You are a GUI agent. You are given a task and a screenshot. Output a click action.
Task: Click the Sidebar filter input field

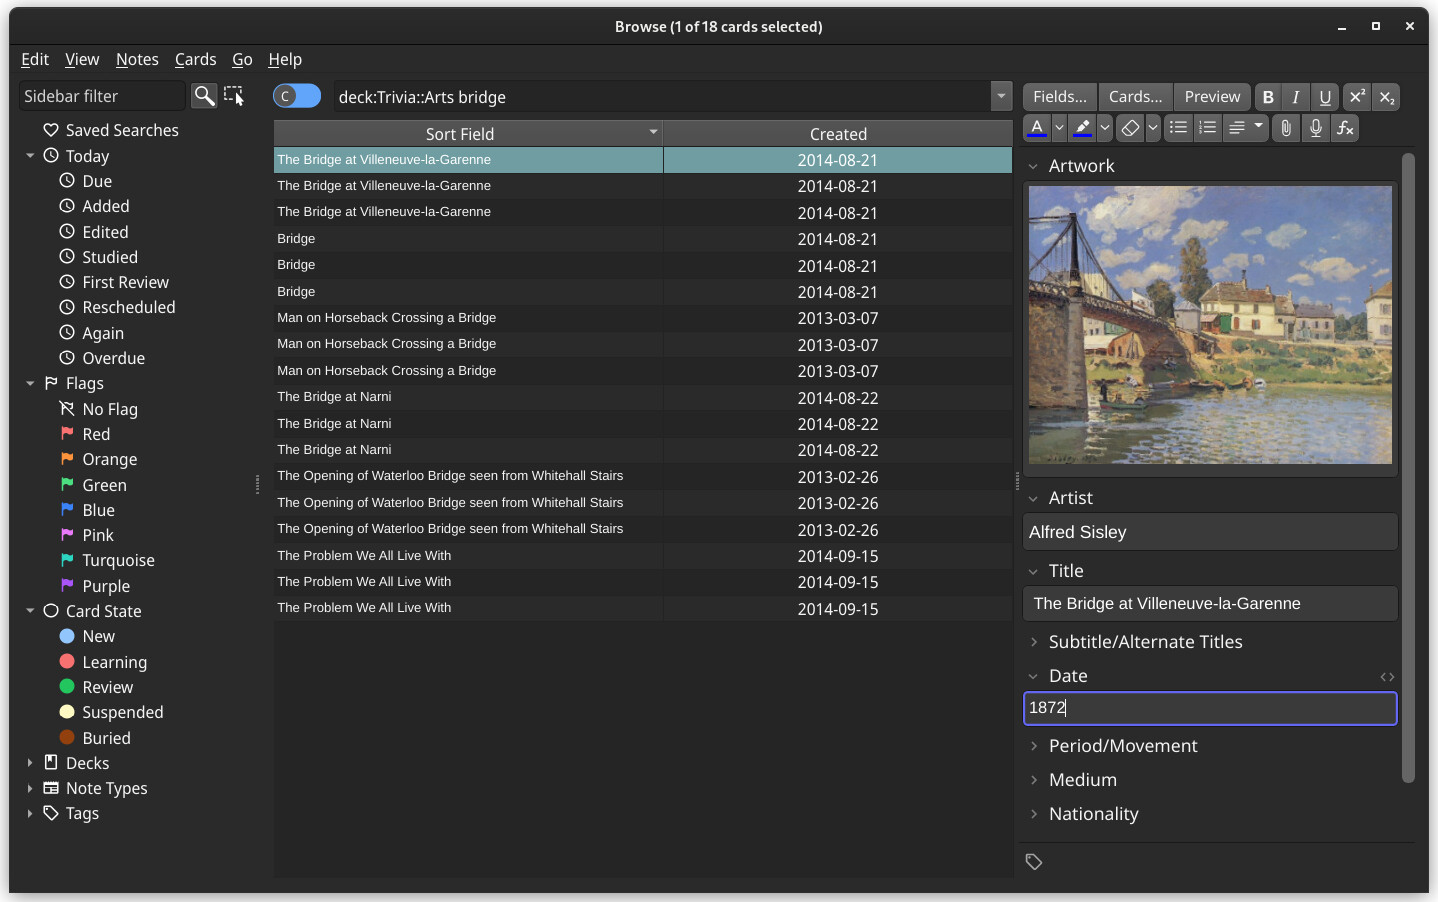[x=102, y=96]
